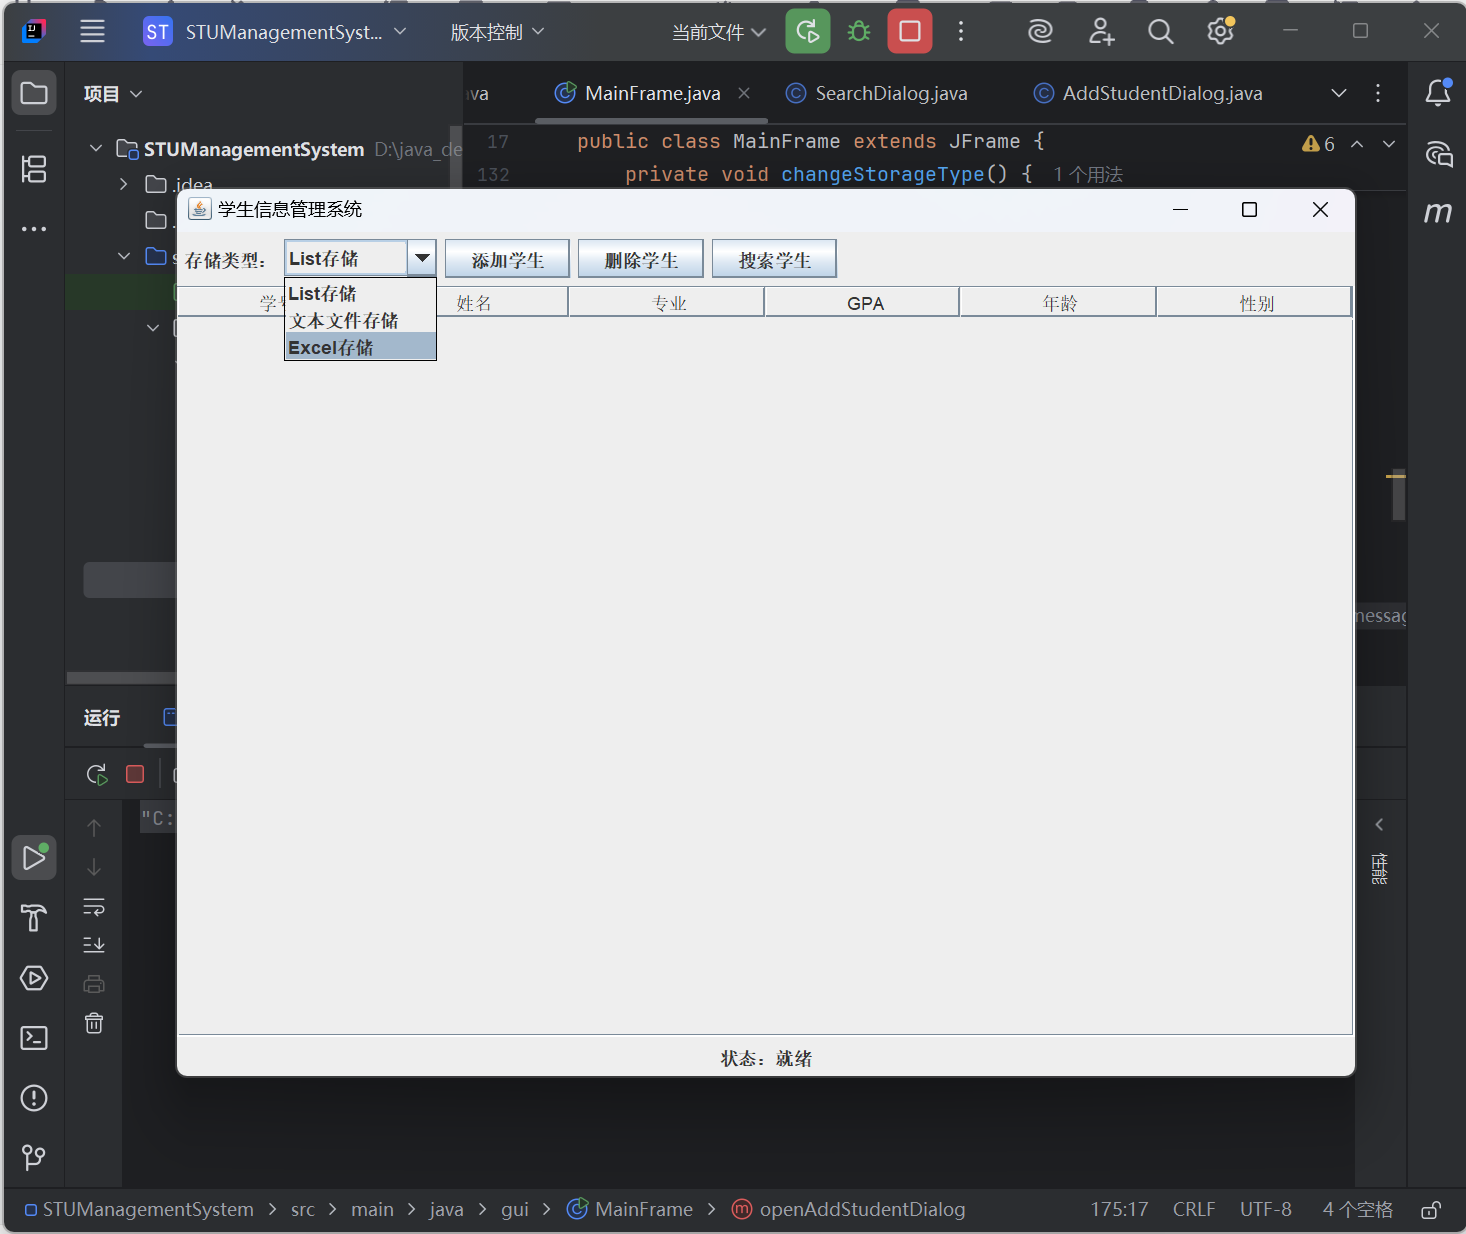Toggle read-only lock icon in the status bar

[x=1431, y=1210]
